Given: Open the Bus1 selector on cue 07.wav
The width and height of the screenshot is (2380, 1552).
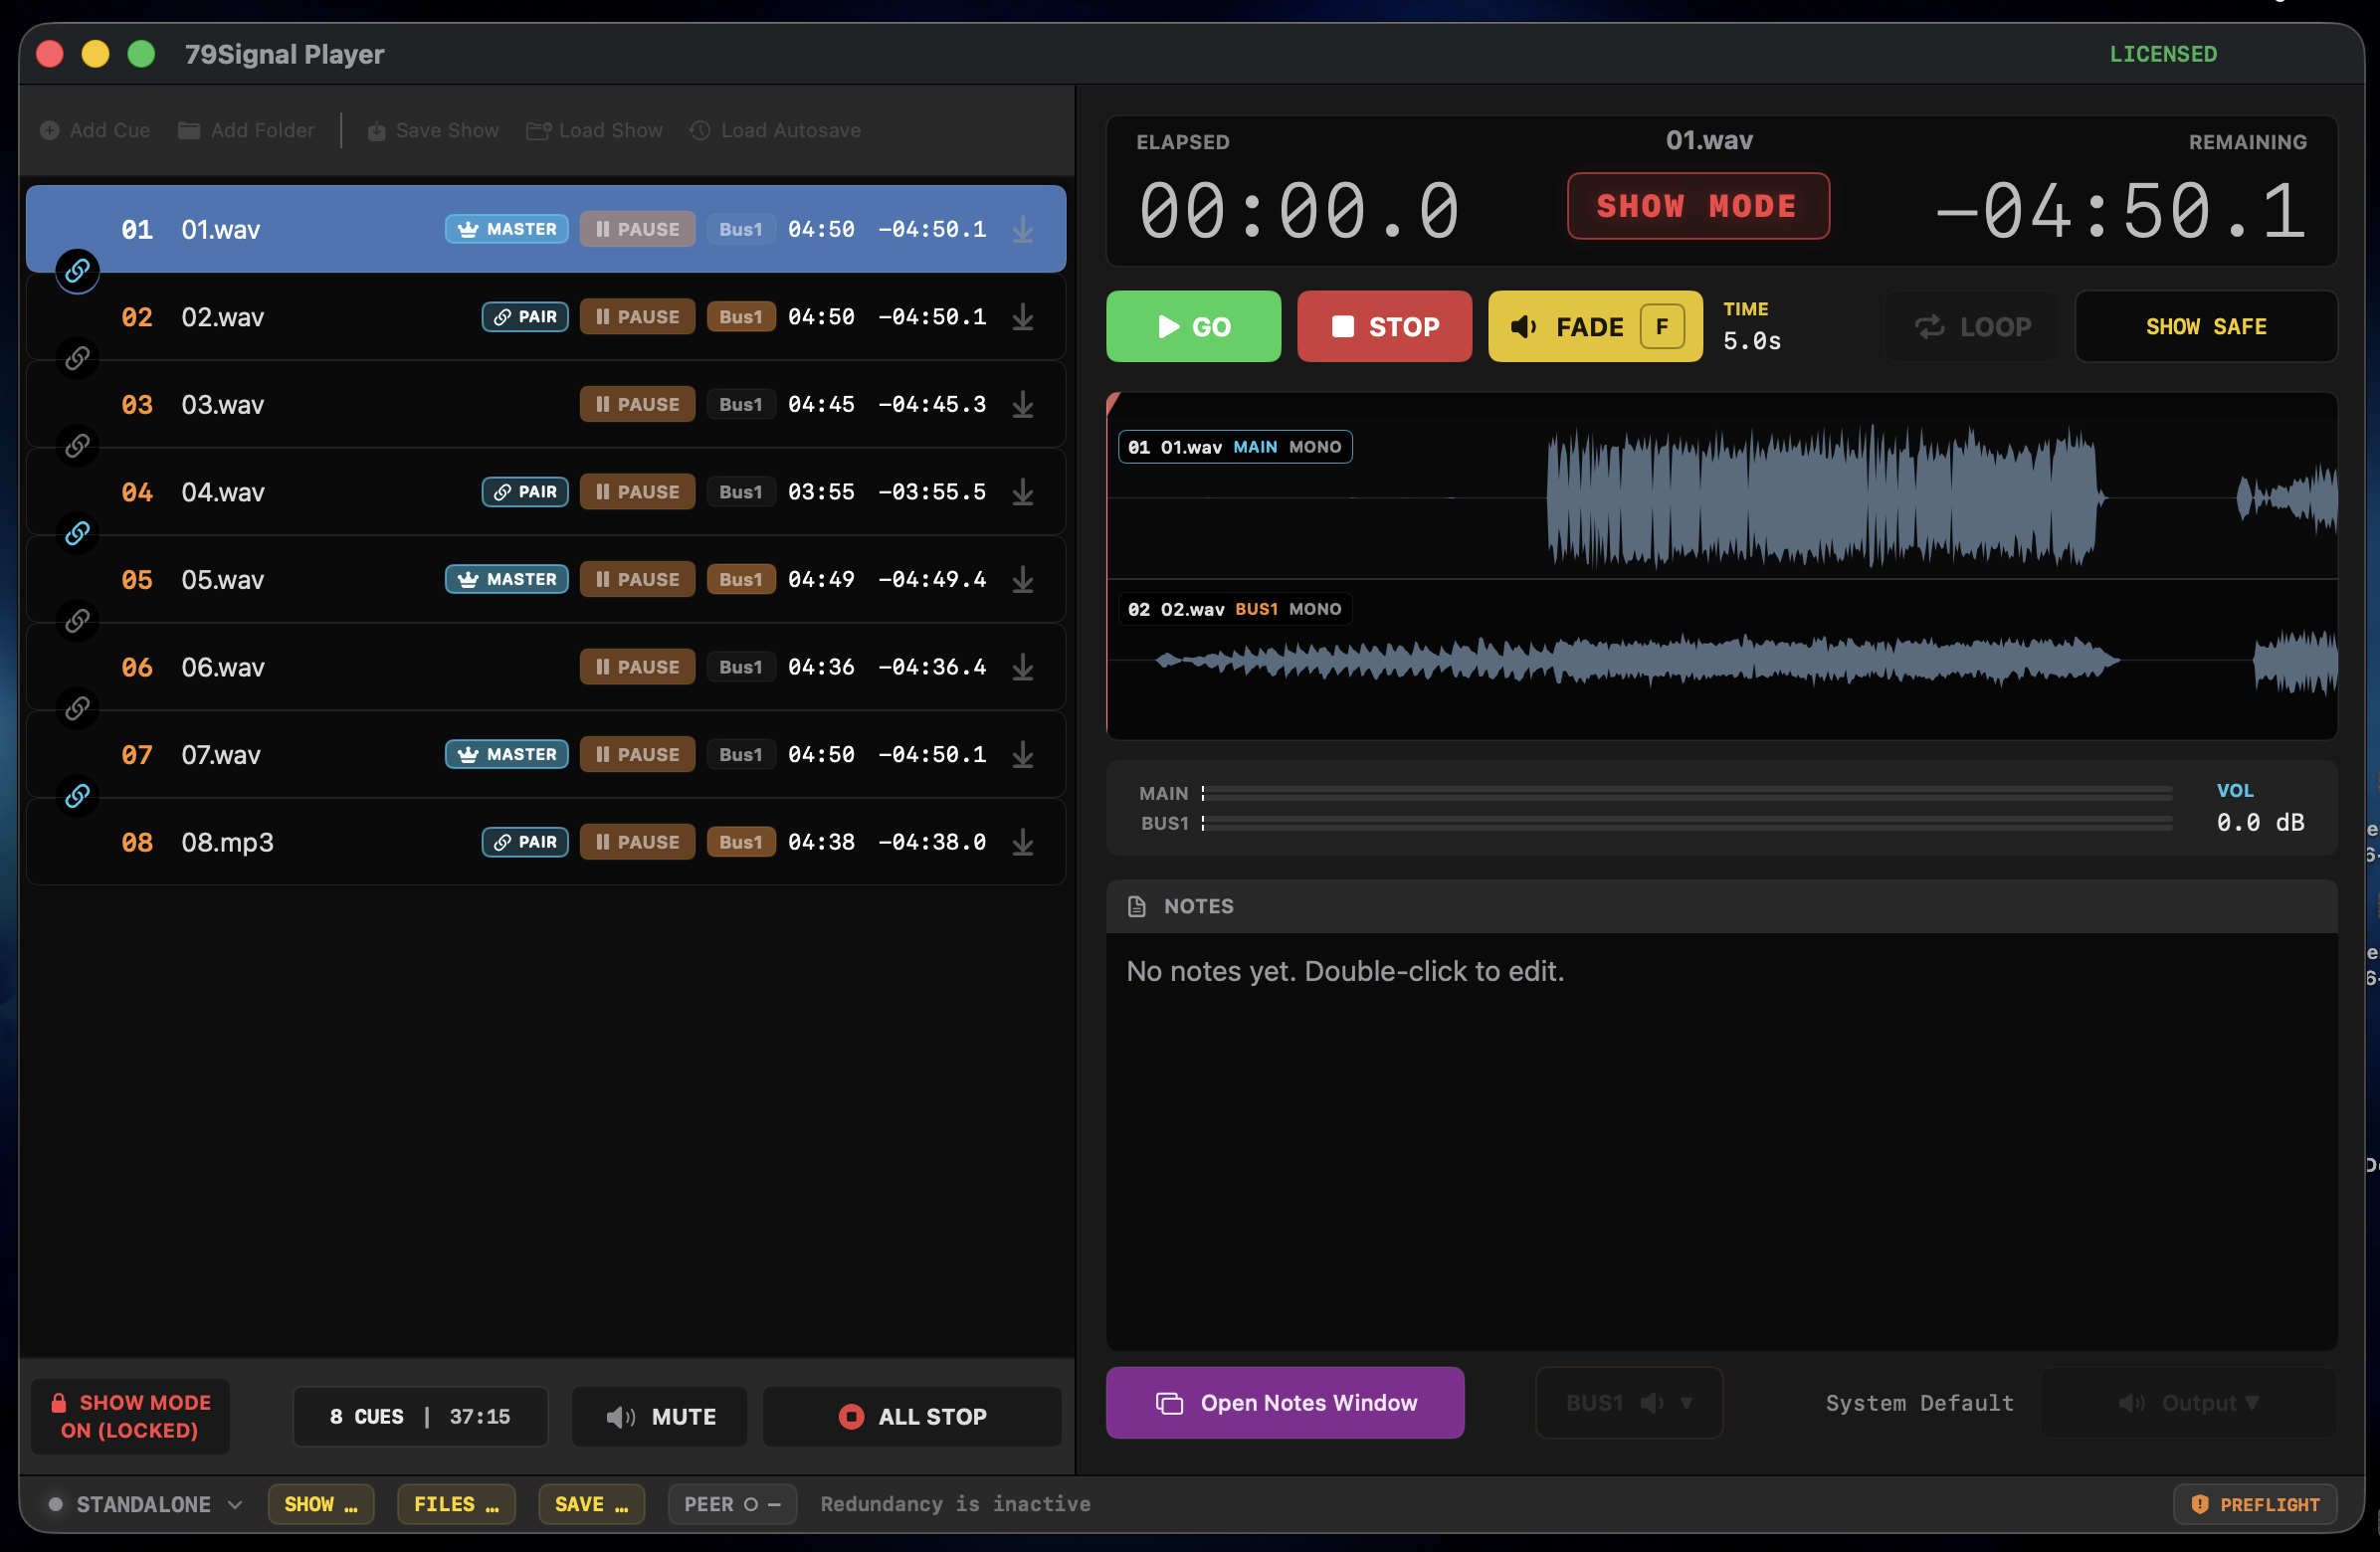Looking at the screenshot, I should [740, 754].
